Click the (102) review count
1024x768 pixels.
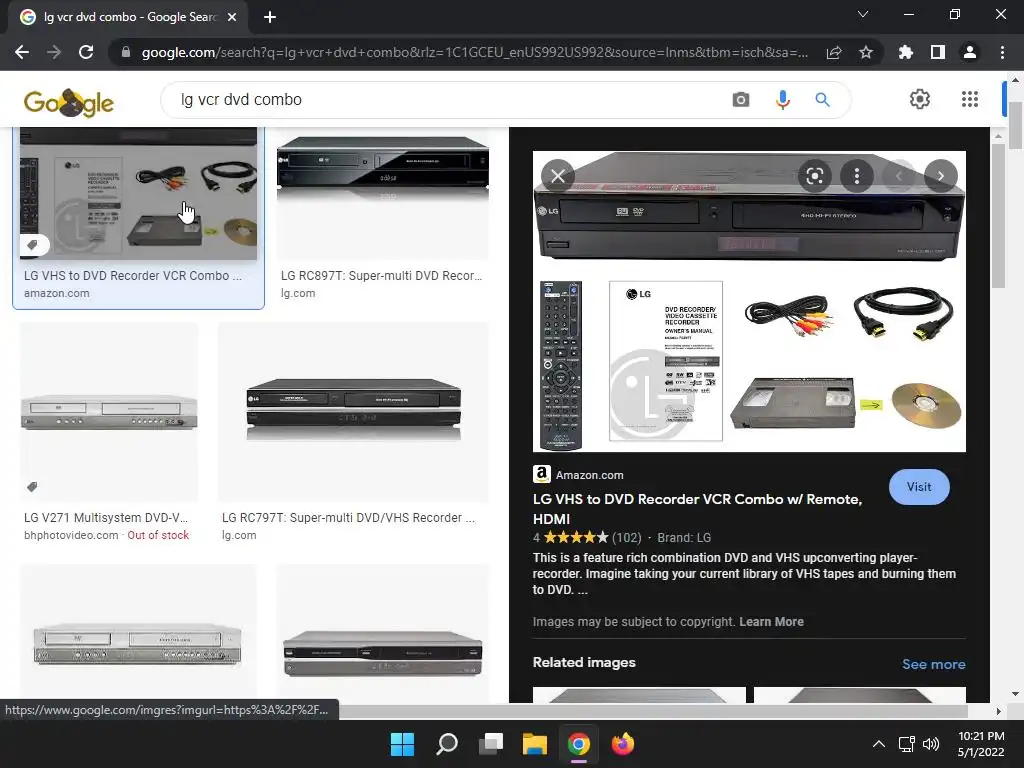[626, 537]
